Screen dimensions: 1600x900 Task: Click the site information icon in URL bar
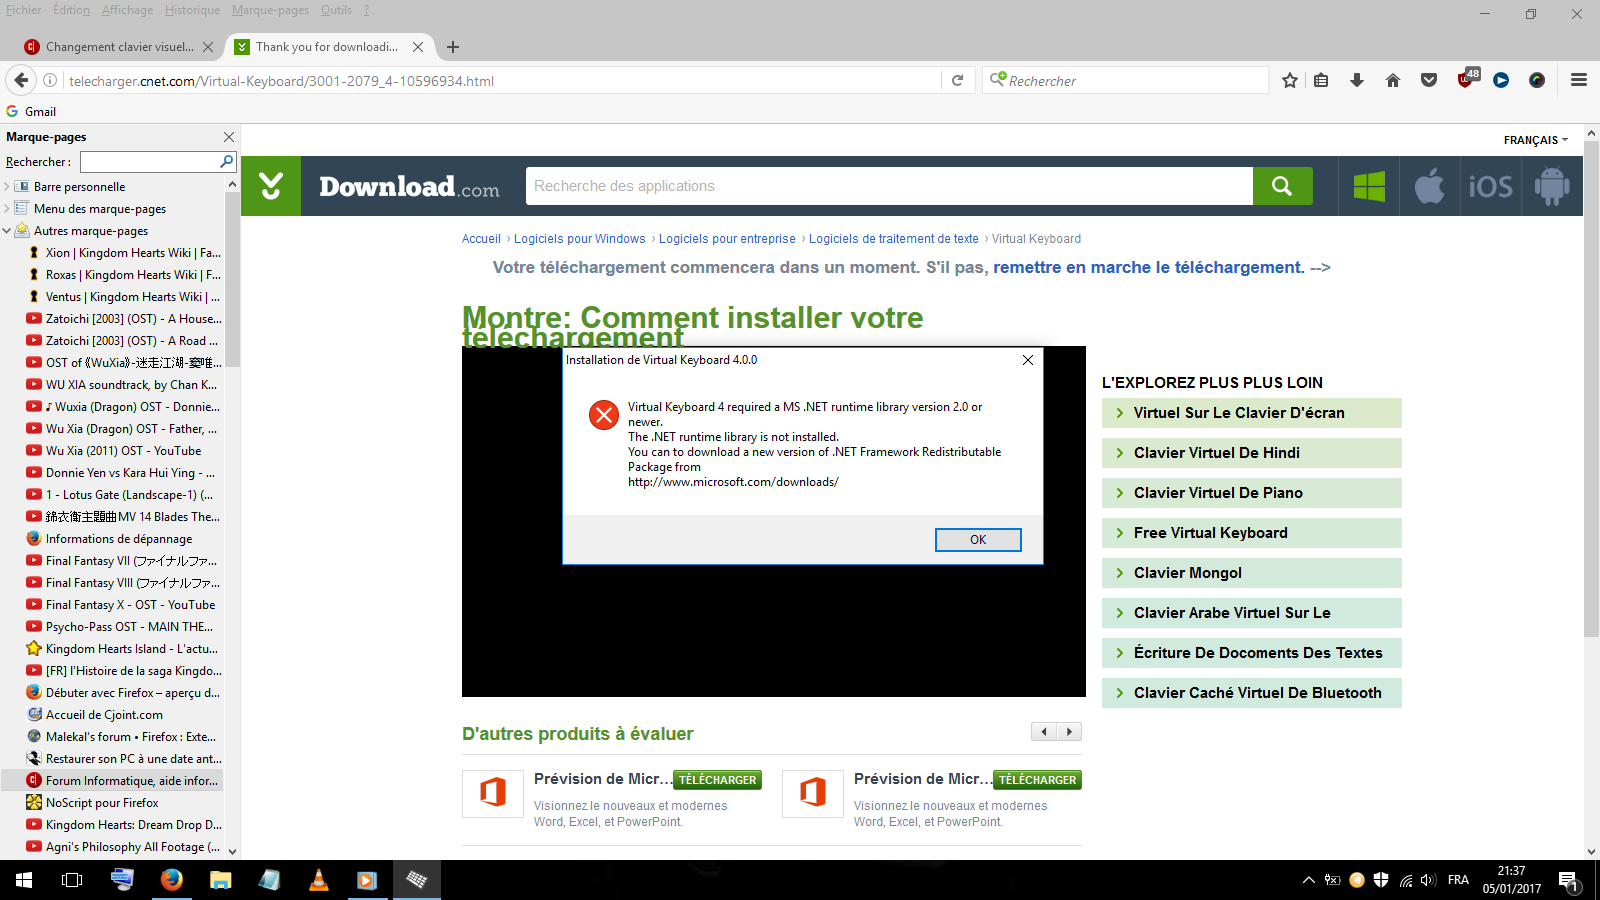pos(50,80)
